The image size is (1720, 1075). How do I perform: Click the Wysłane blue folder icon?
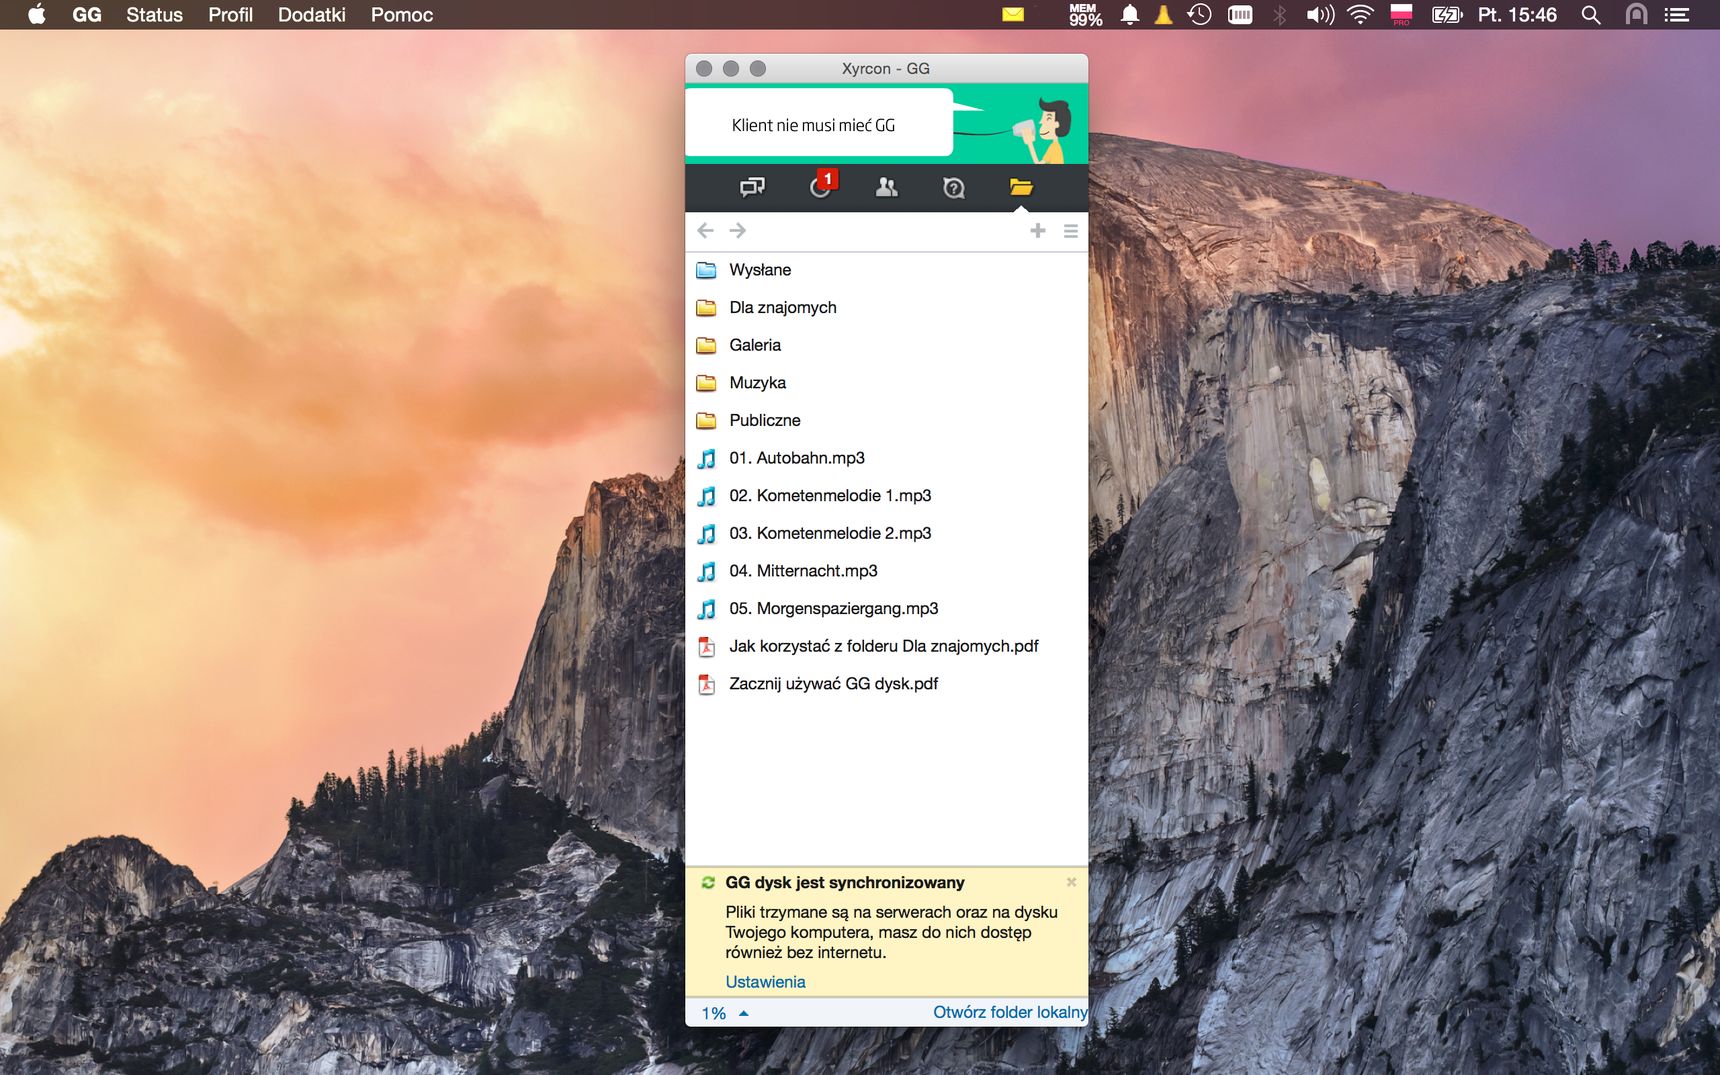[706, 270]
